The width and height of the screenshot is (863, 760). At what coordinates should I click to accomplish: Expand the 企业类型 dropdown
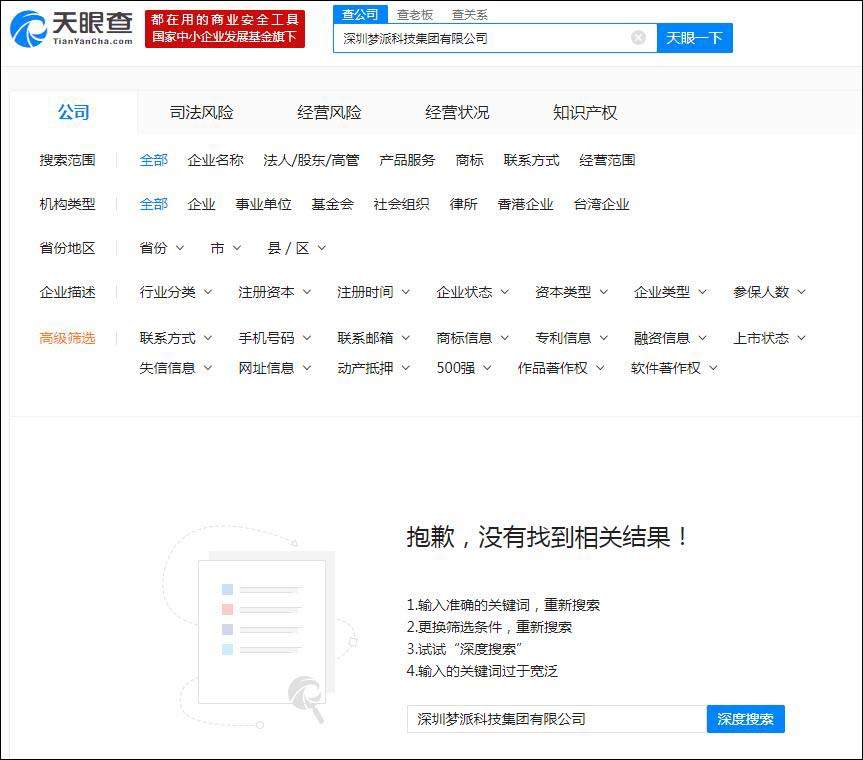(x=670, y=292)
